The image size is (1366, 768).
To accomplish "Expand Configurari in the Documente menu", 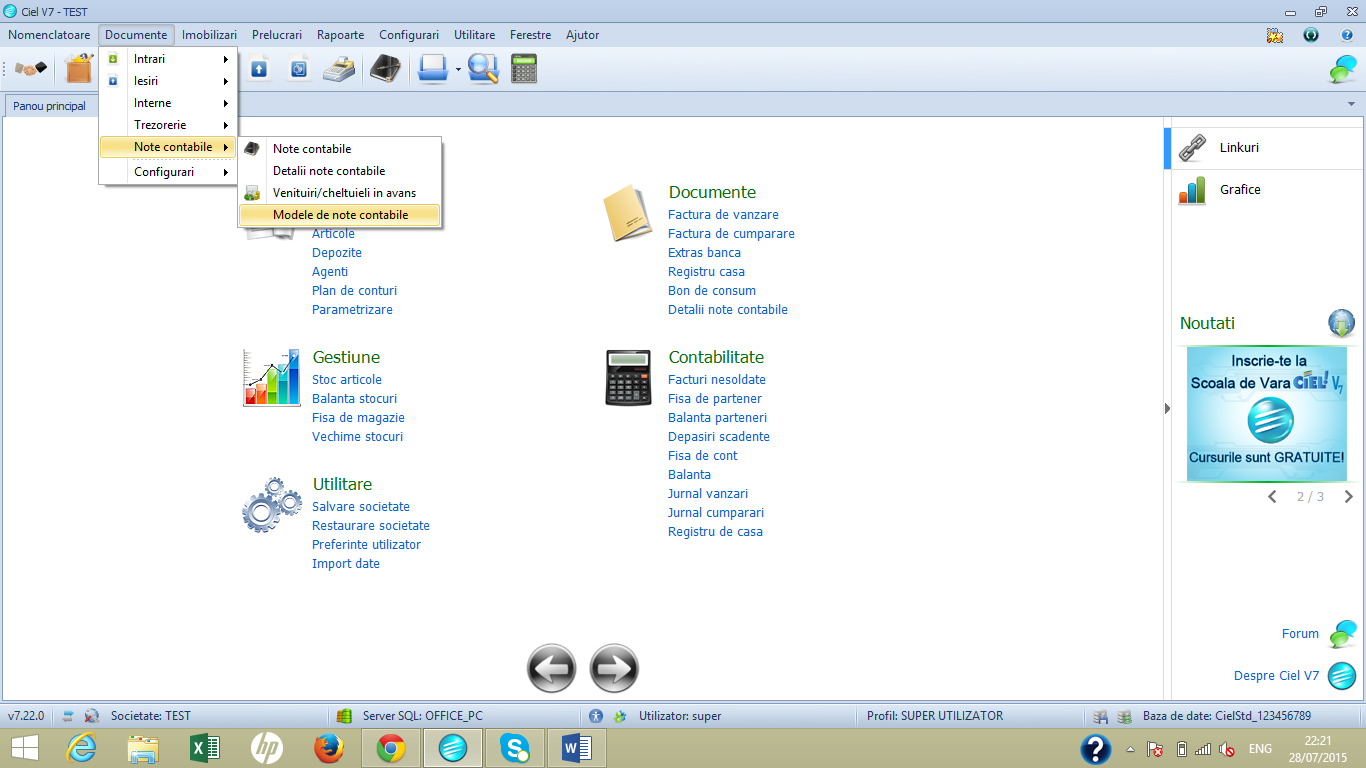I will pyautogui.click(x=168, y=172).
